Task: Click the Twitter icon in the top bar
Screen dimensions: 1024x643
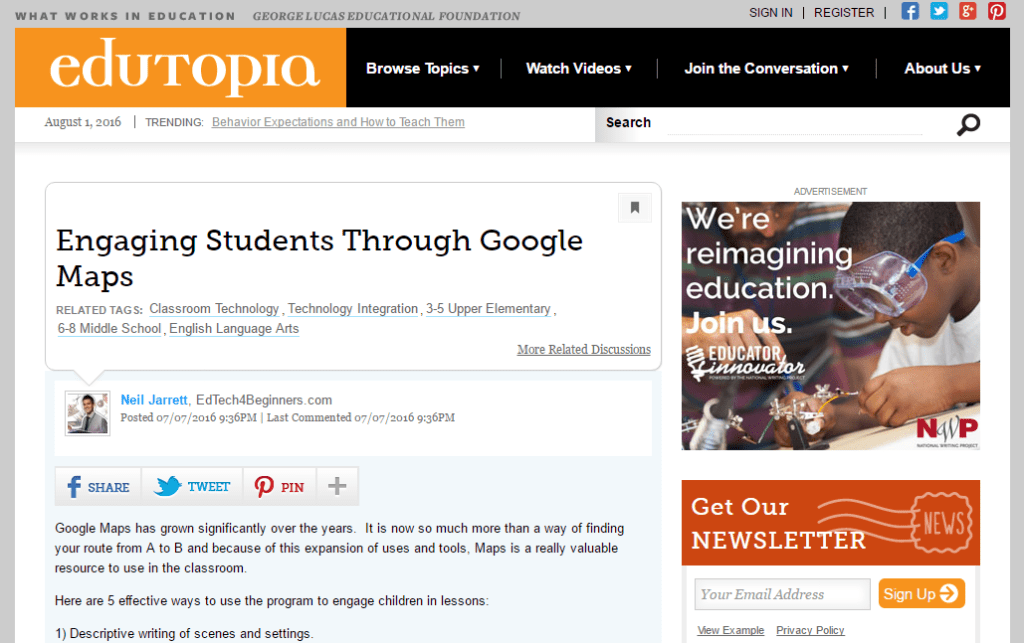Action: tap(938, 11)
